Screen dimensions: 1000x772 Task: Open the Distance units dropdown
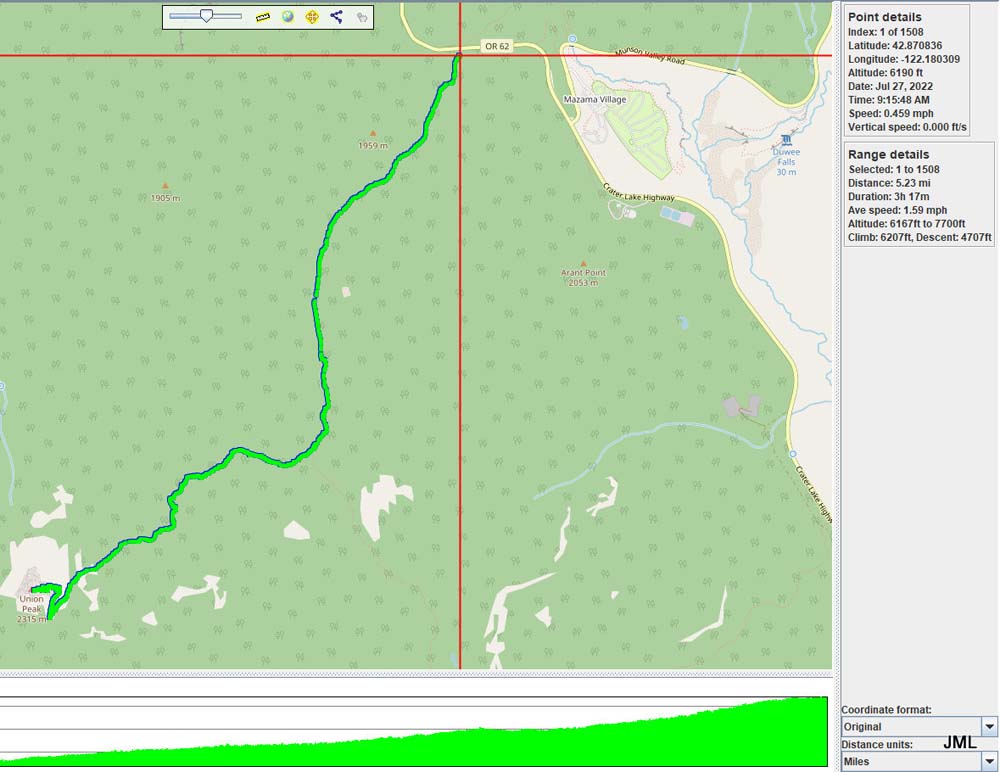tap(989, 762)
